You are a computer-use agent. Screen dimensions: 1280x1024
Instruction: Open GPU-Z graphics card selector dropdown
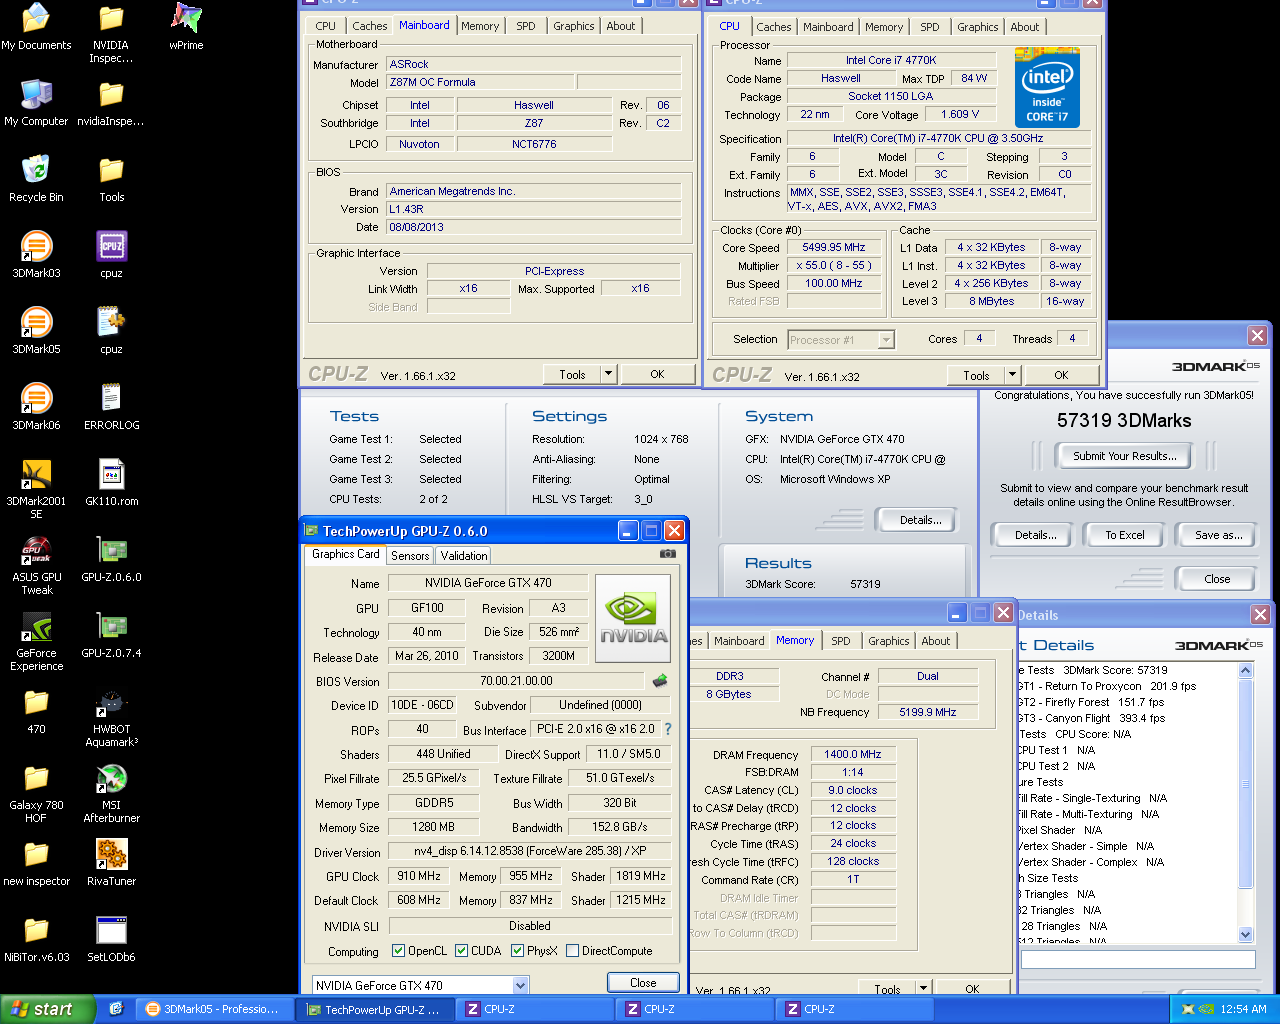(520, 985)
